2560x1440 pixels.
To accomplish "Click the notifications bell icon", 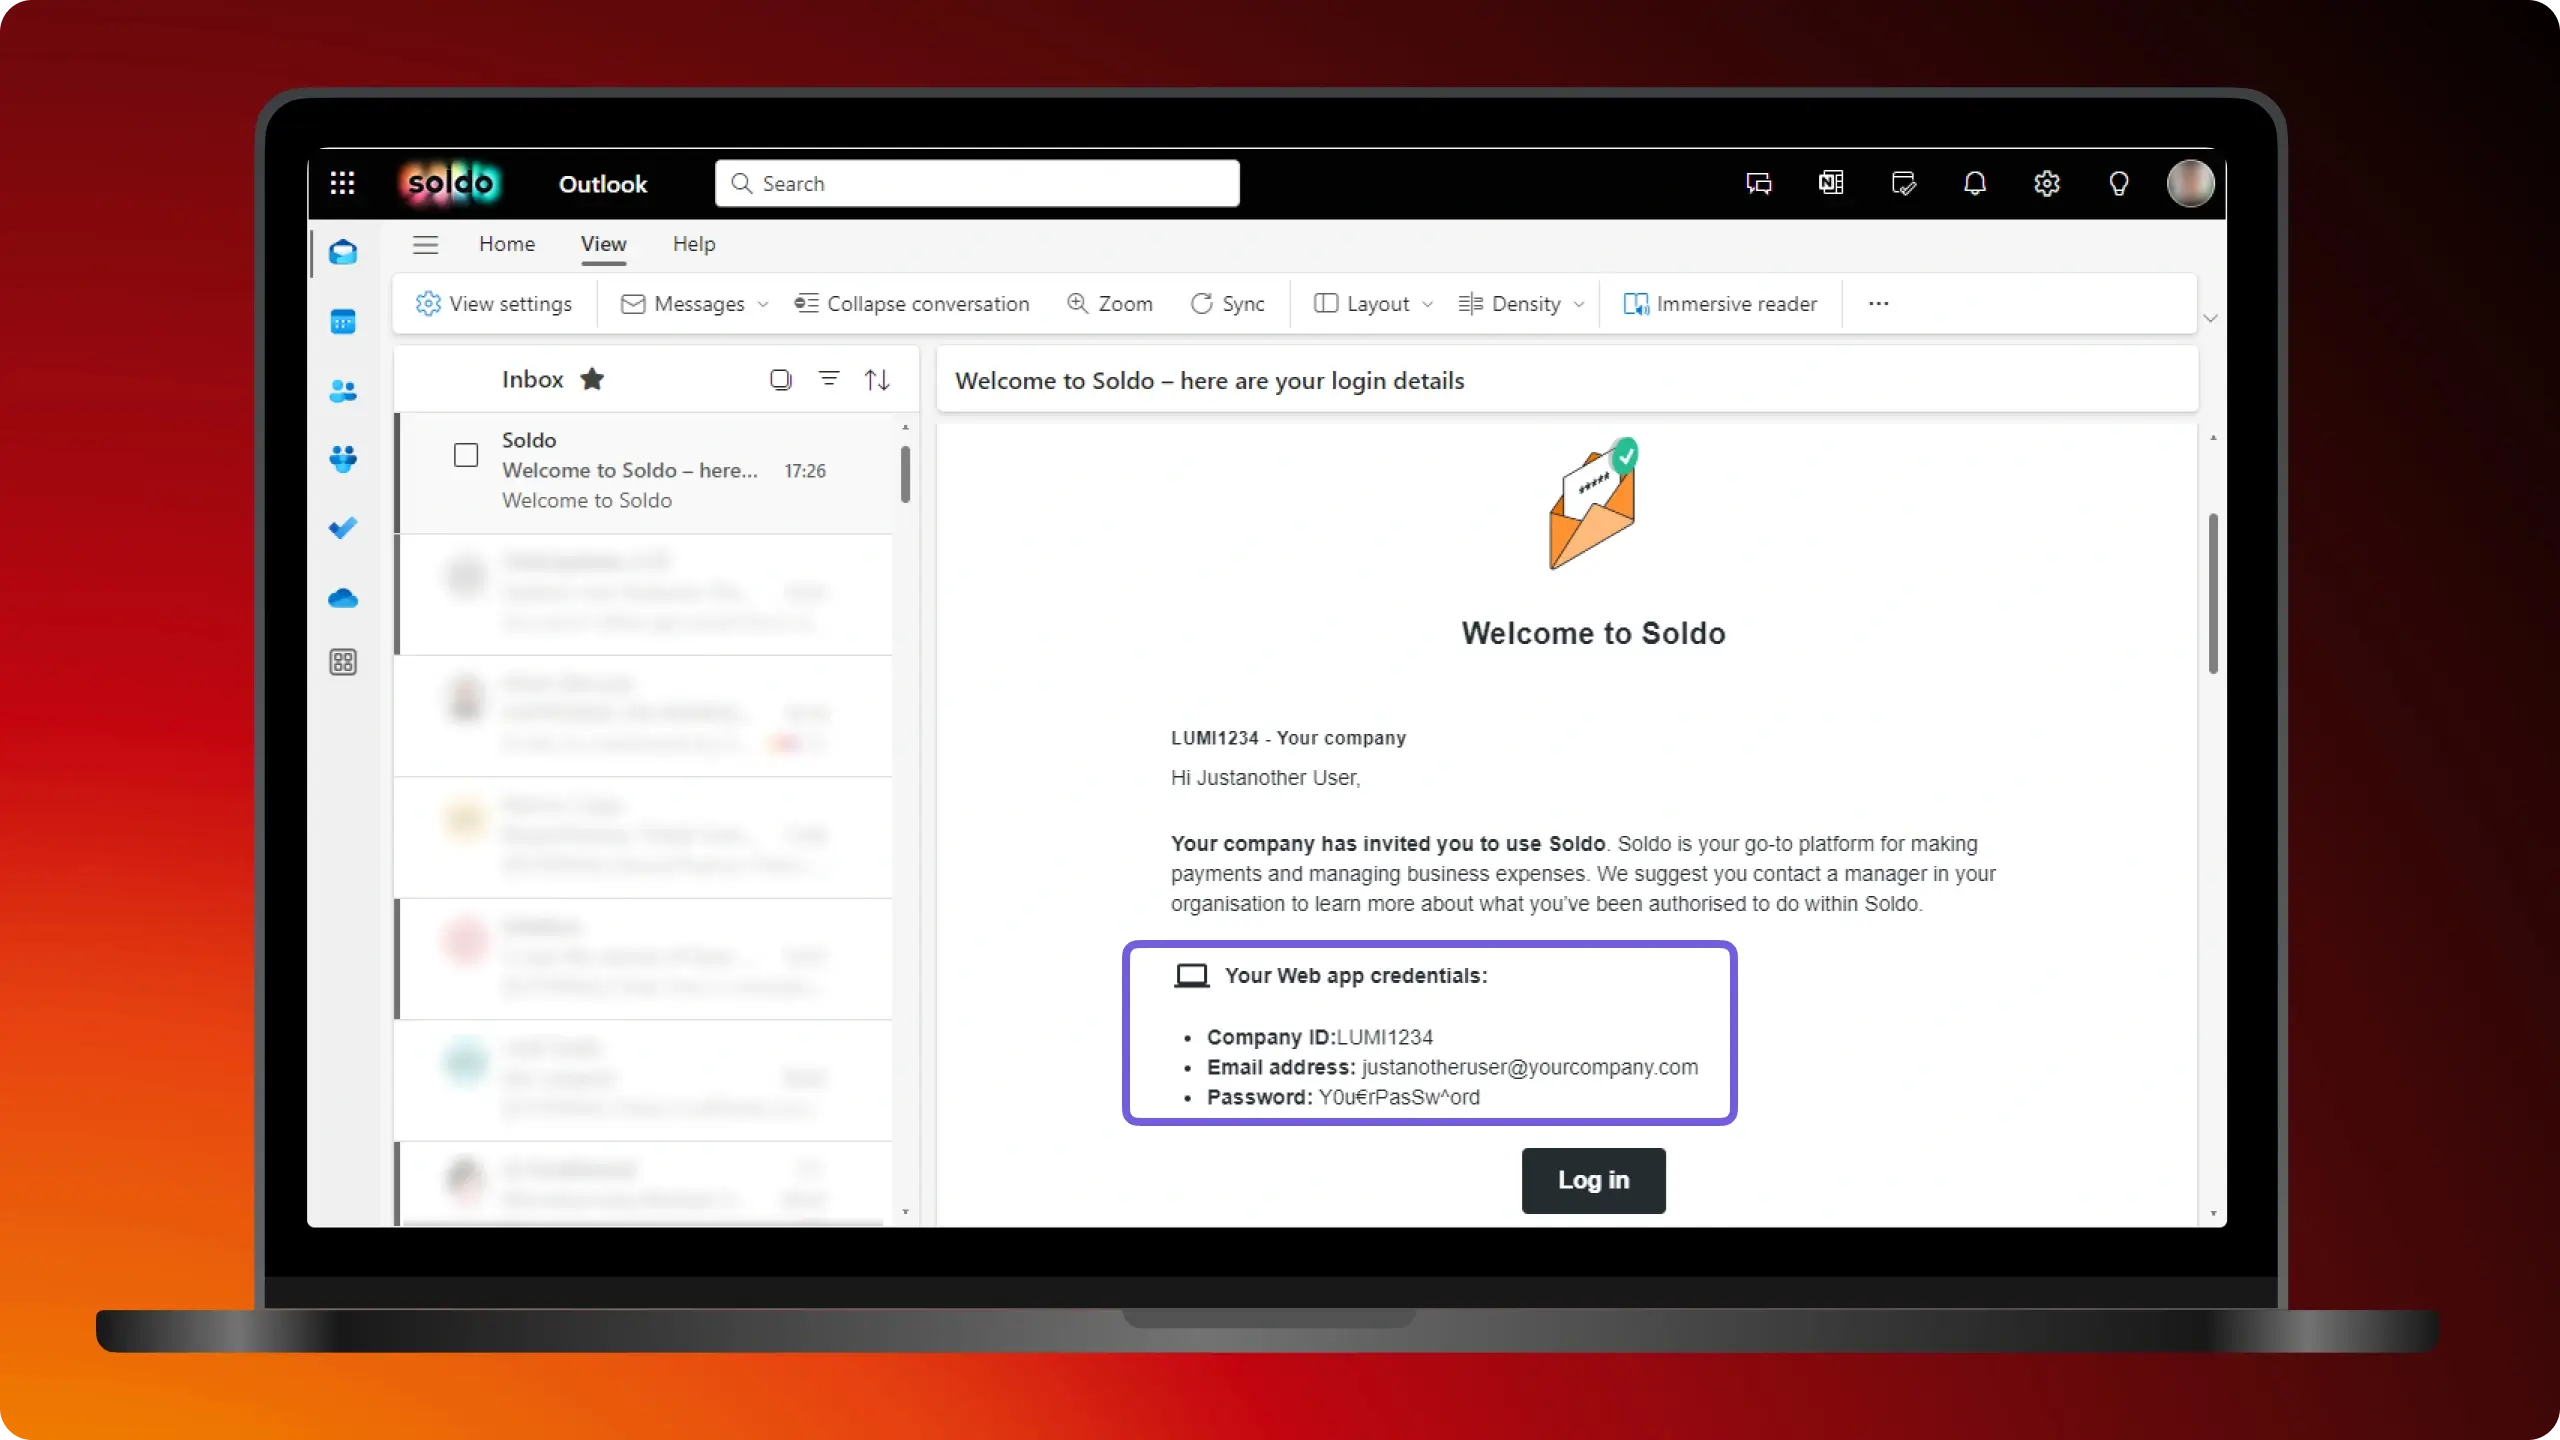I will (1974, 184).
